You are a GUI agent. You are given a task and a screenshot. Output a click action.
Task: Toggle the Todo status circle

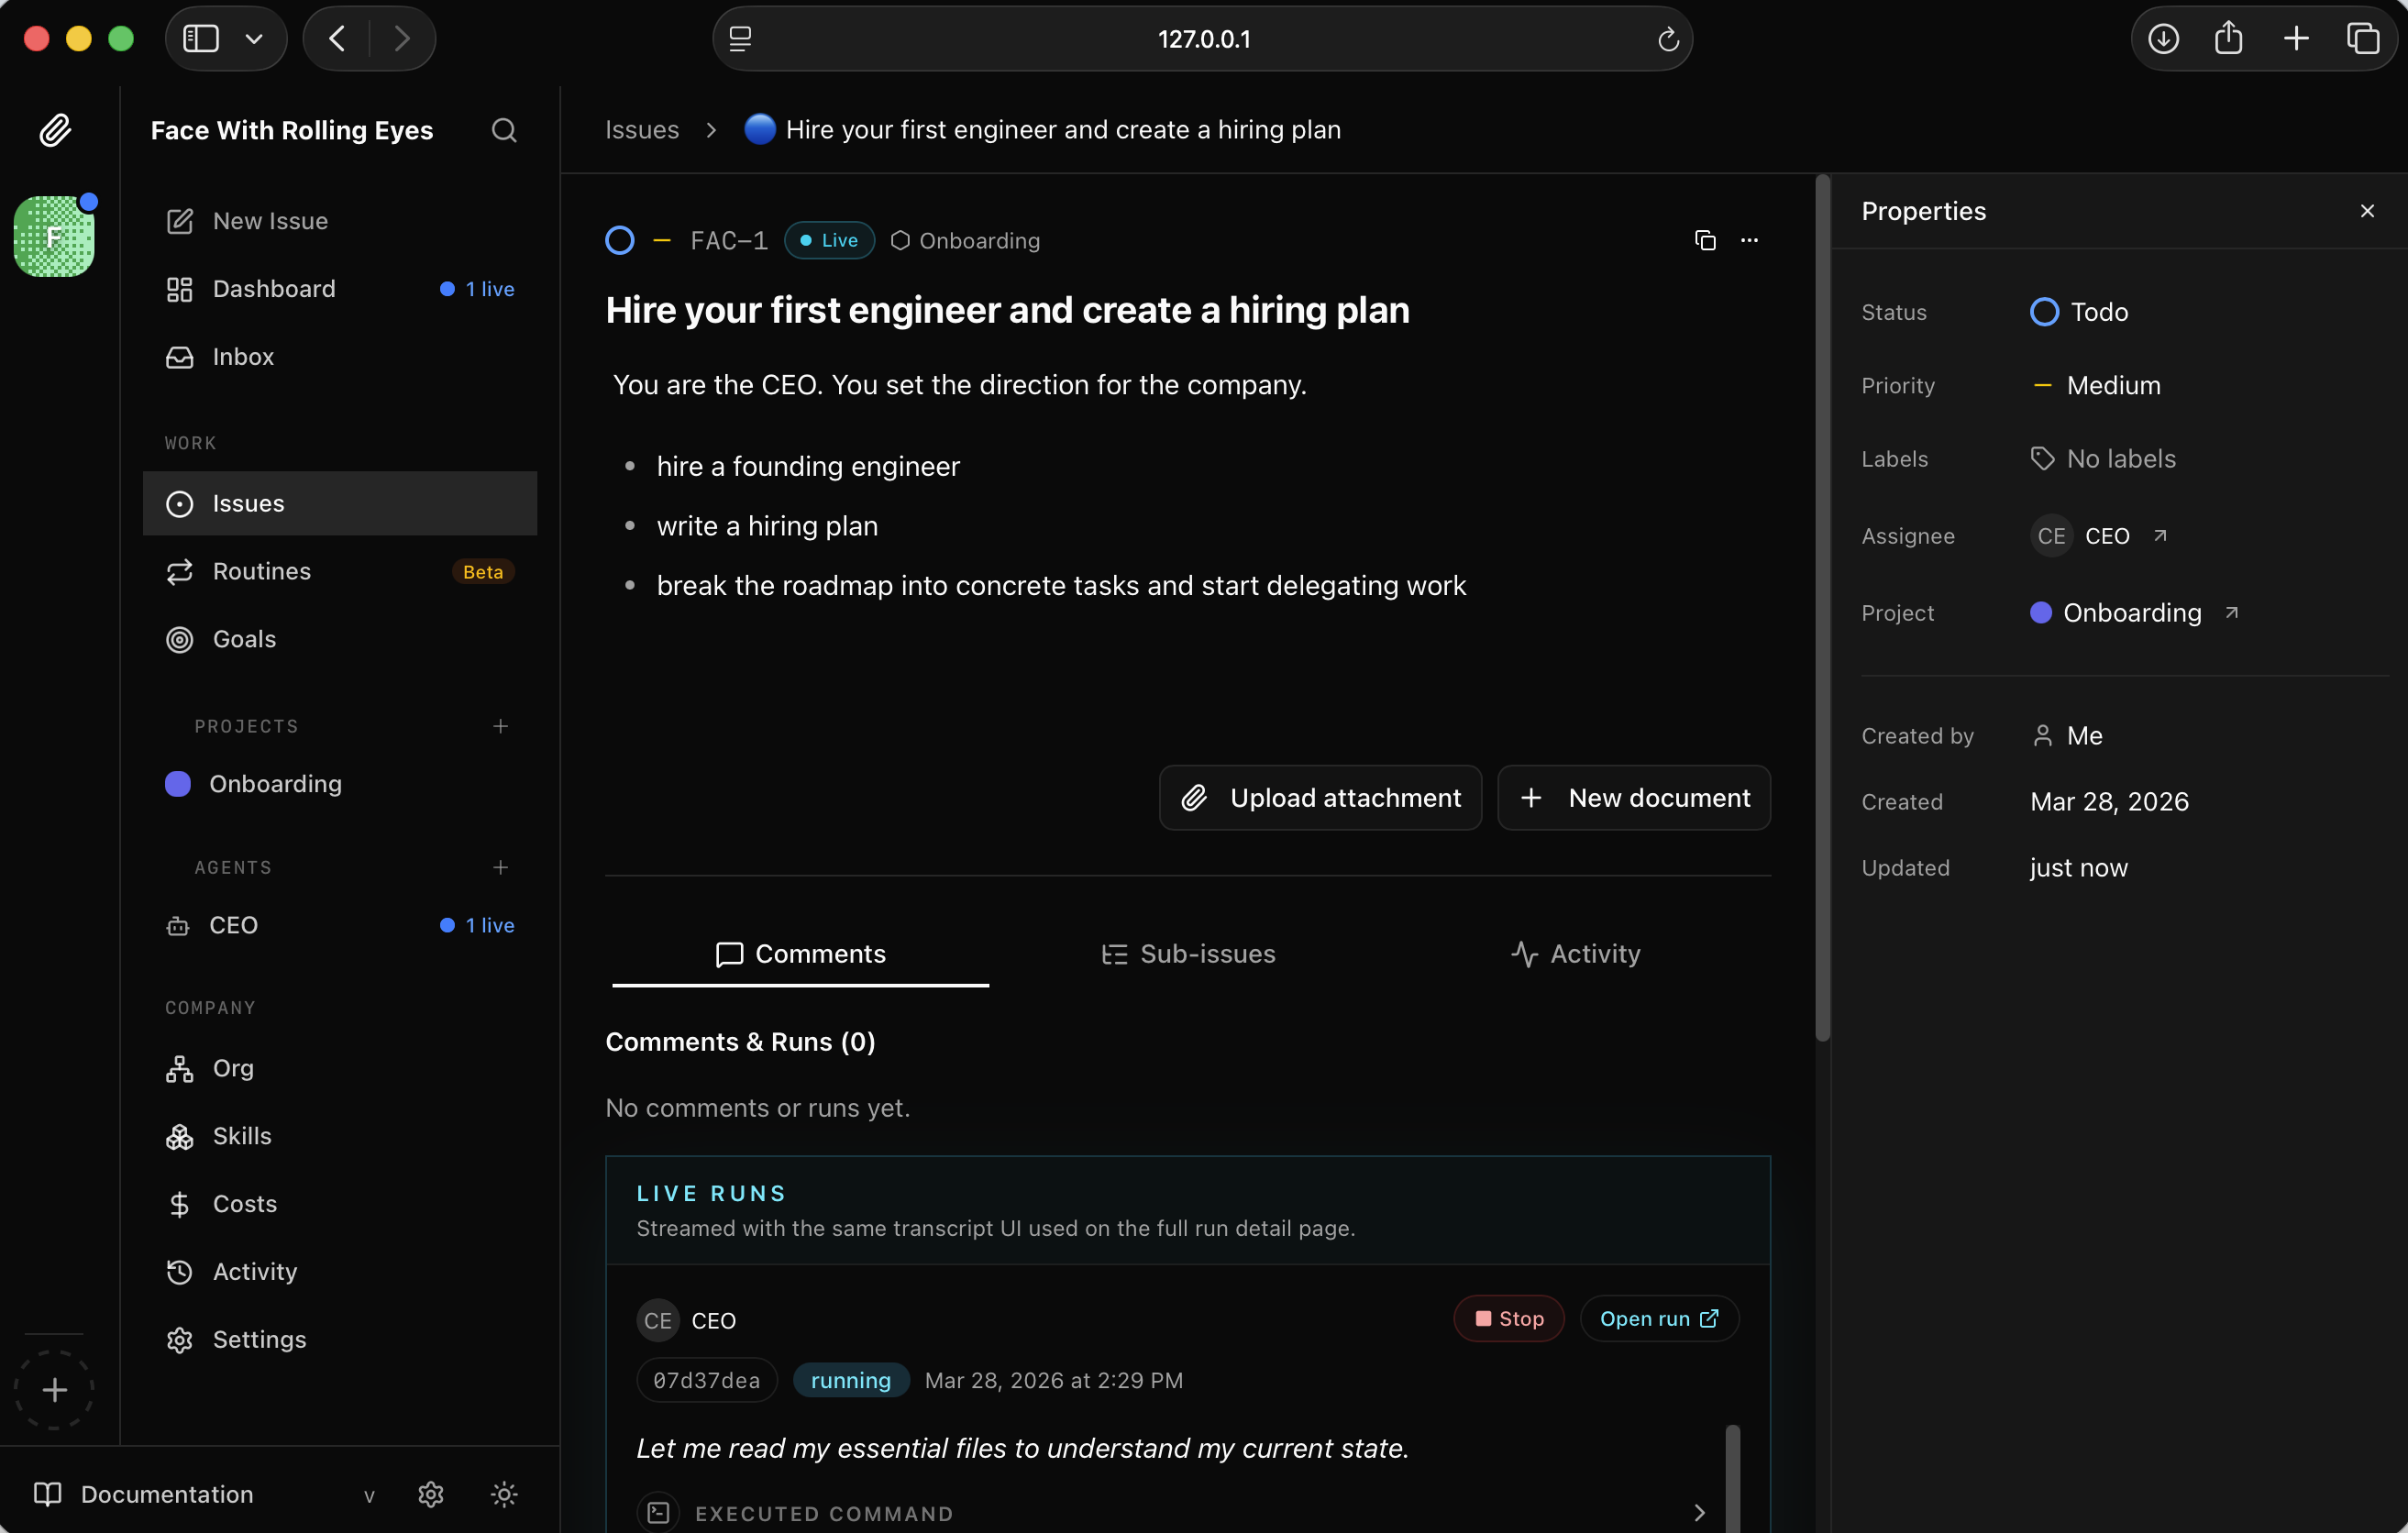tap(2045, 311)
